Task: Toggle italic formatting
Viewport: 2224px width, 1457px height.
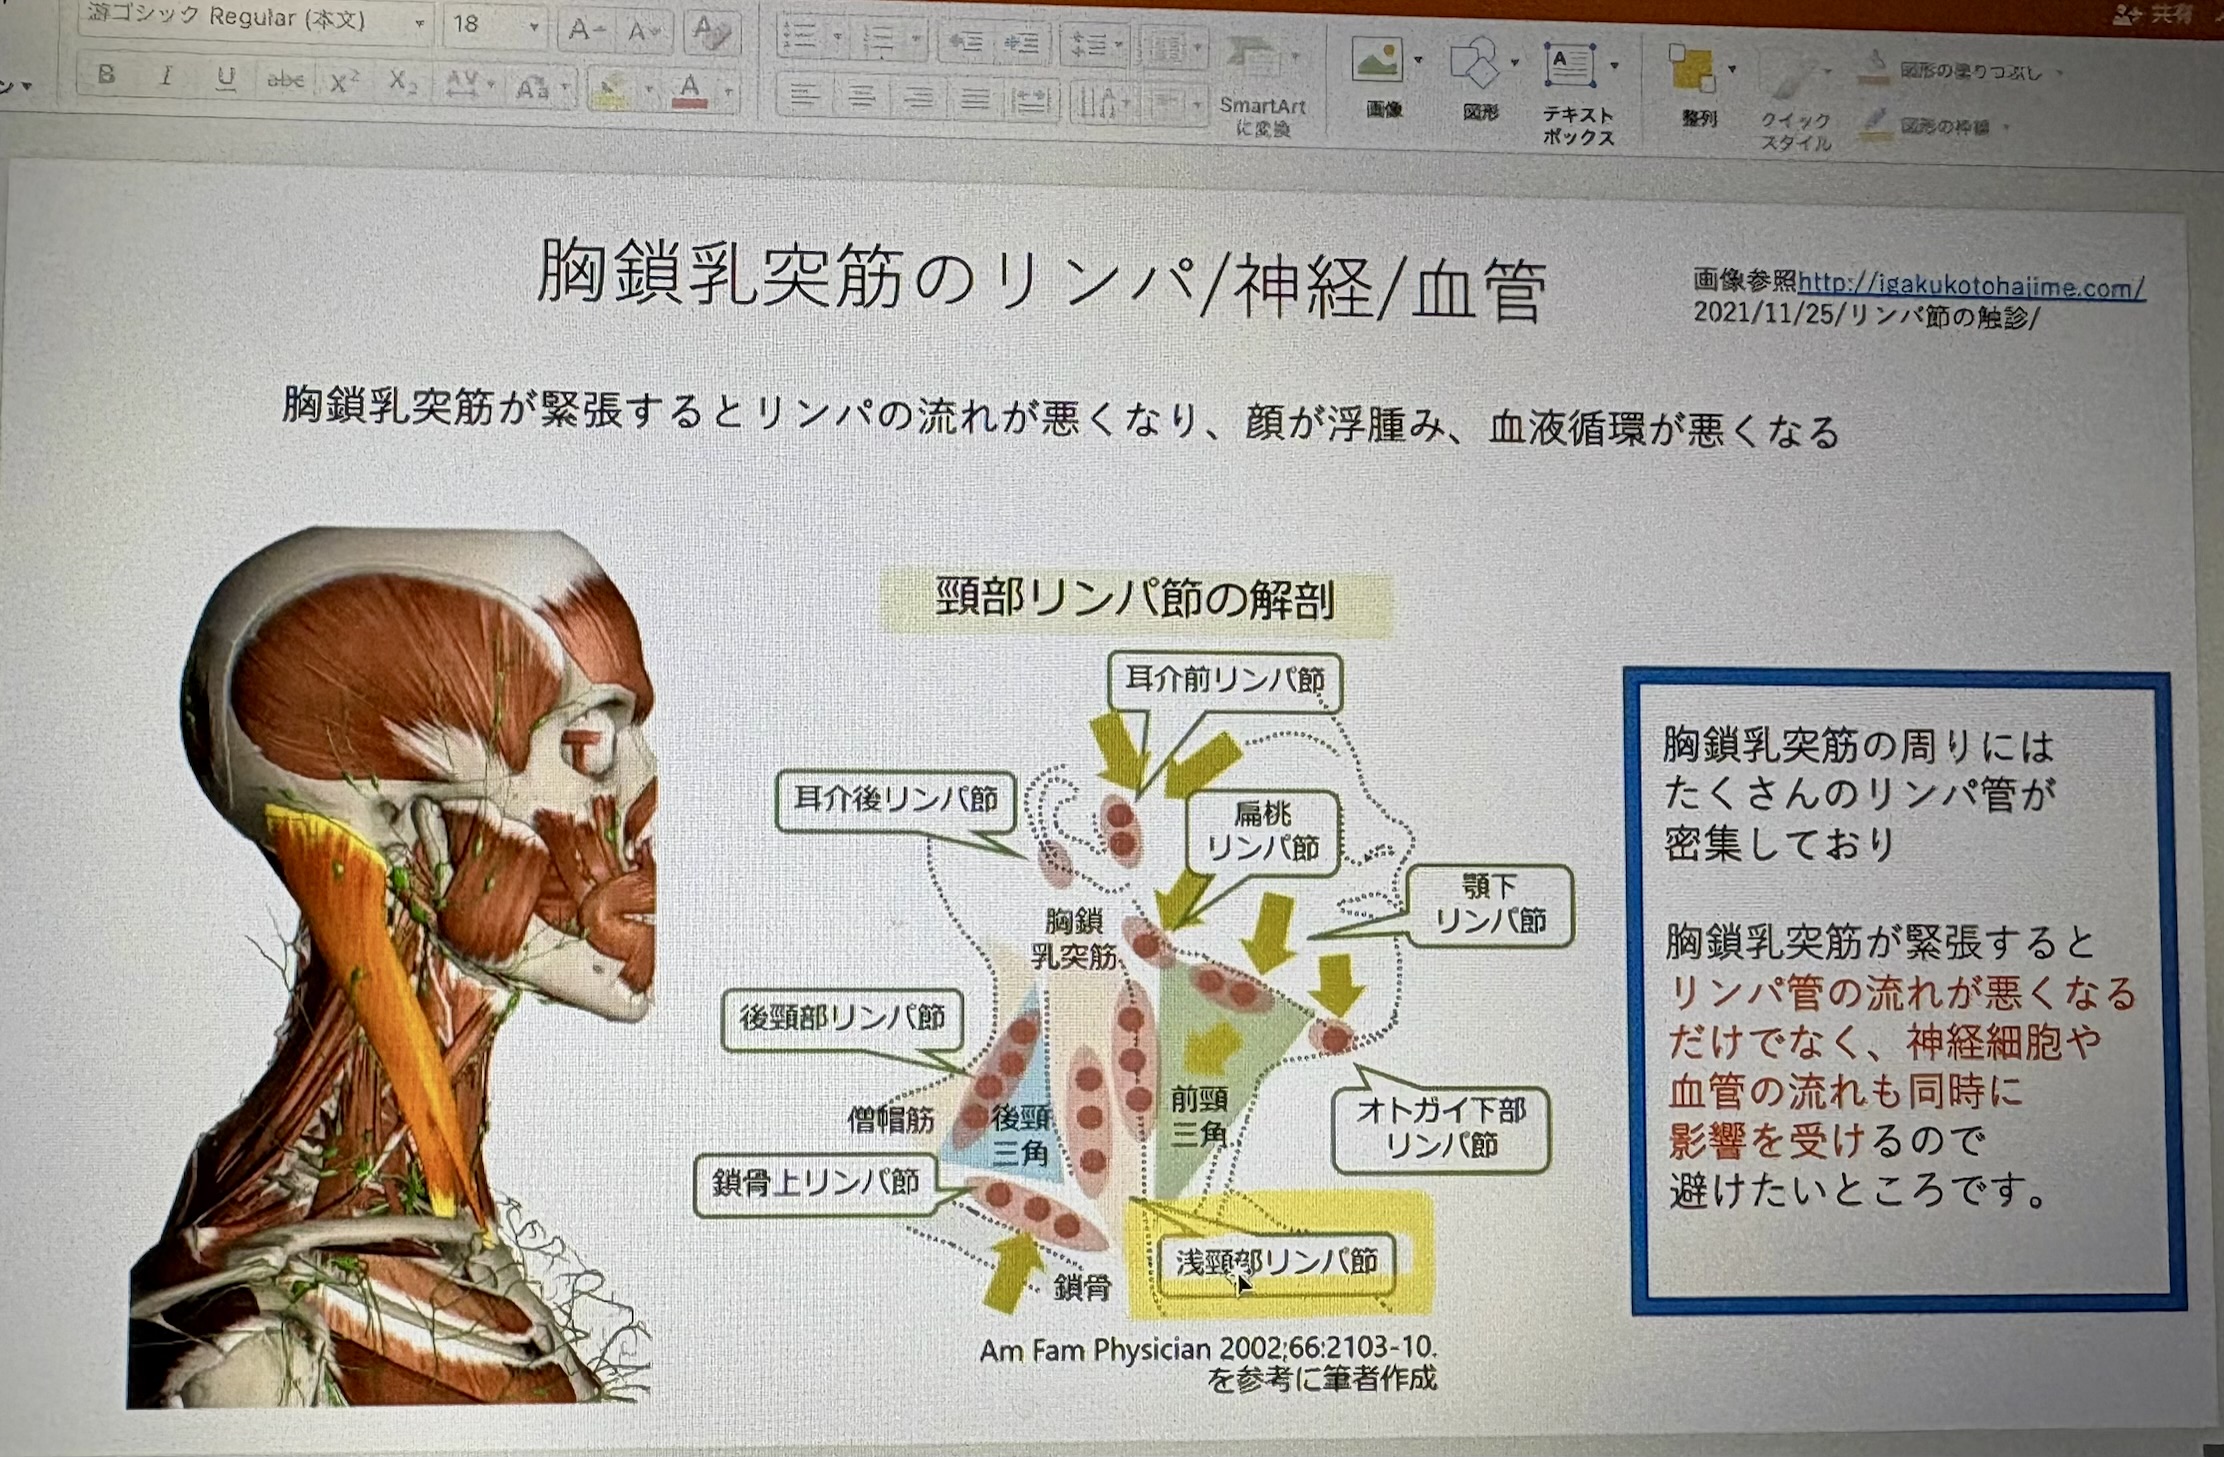Action: pos(167,76)
